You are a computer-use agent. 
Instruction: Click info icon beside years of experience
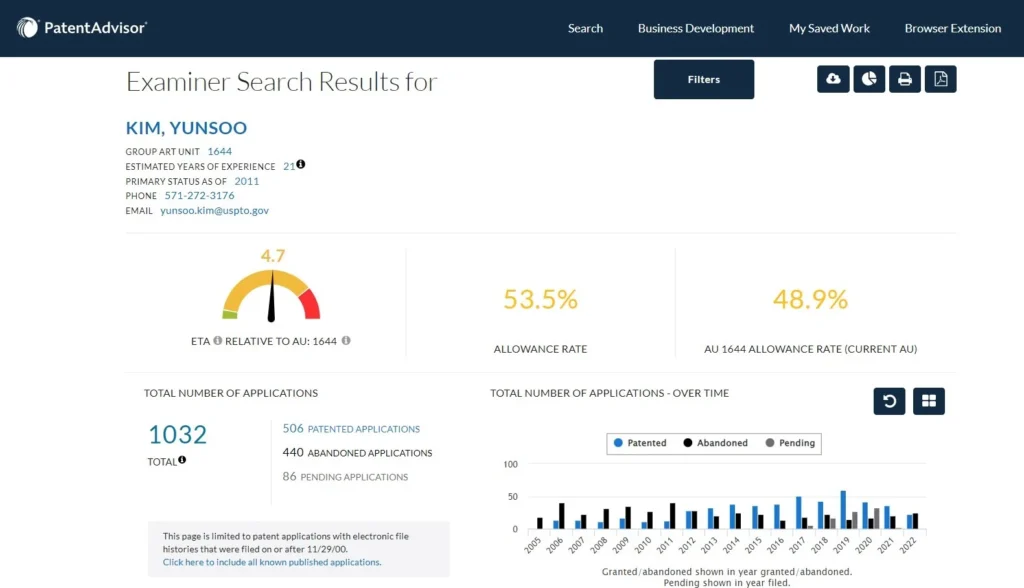pos(300,165)
